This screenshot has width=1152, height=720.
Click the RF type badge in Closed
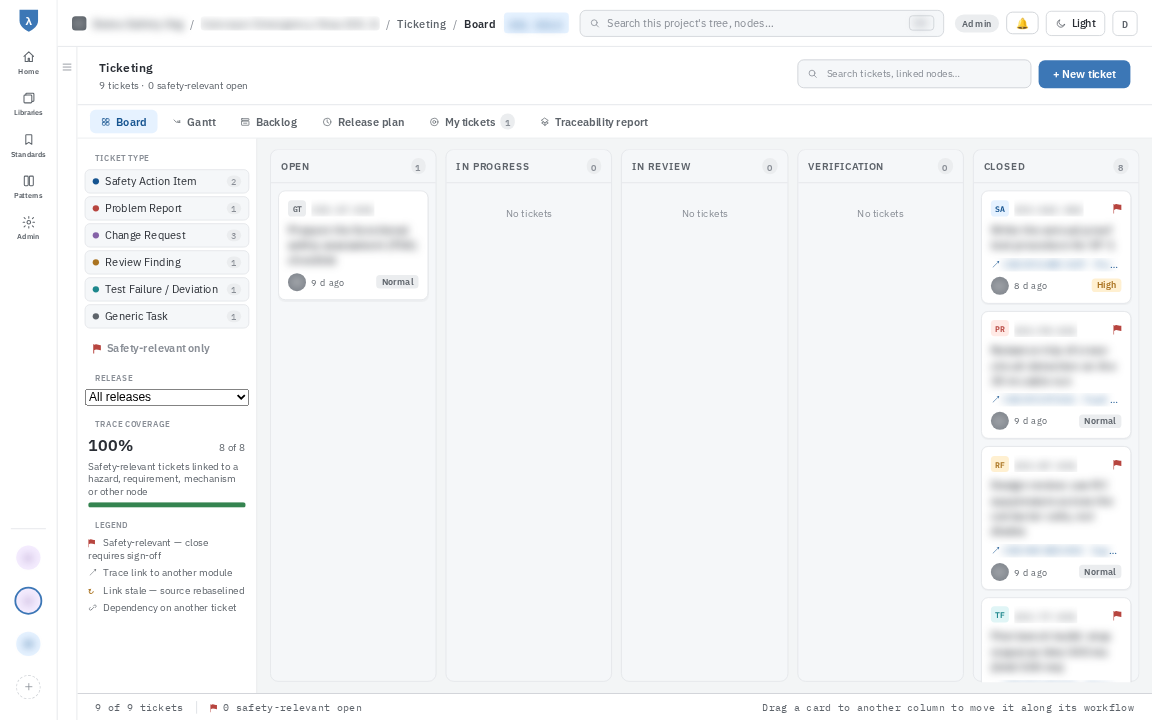pos(1000,464)
